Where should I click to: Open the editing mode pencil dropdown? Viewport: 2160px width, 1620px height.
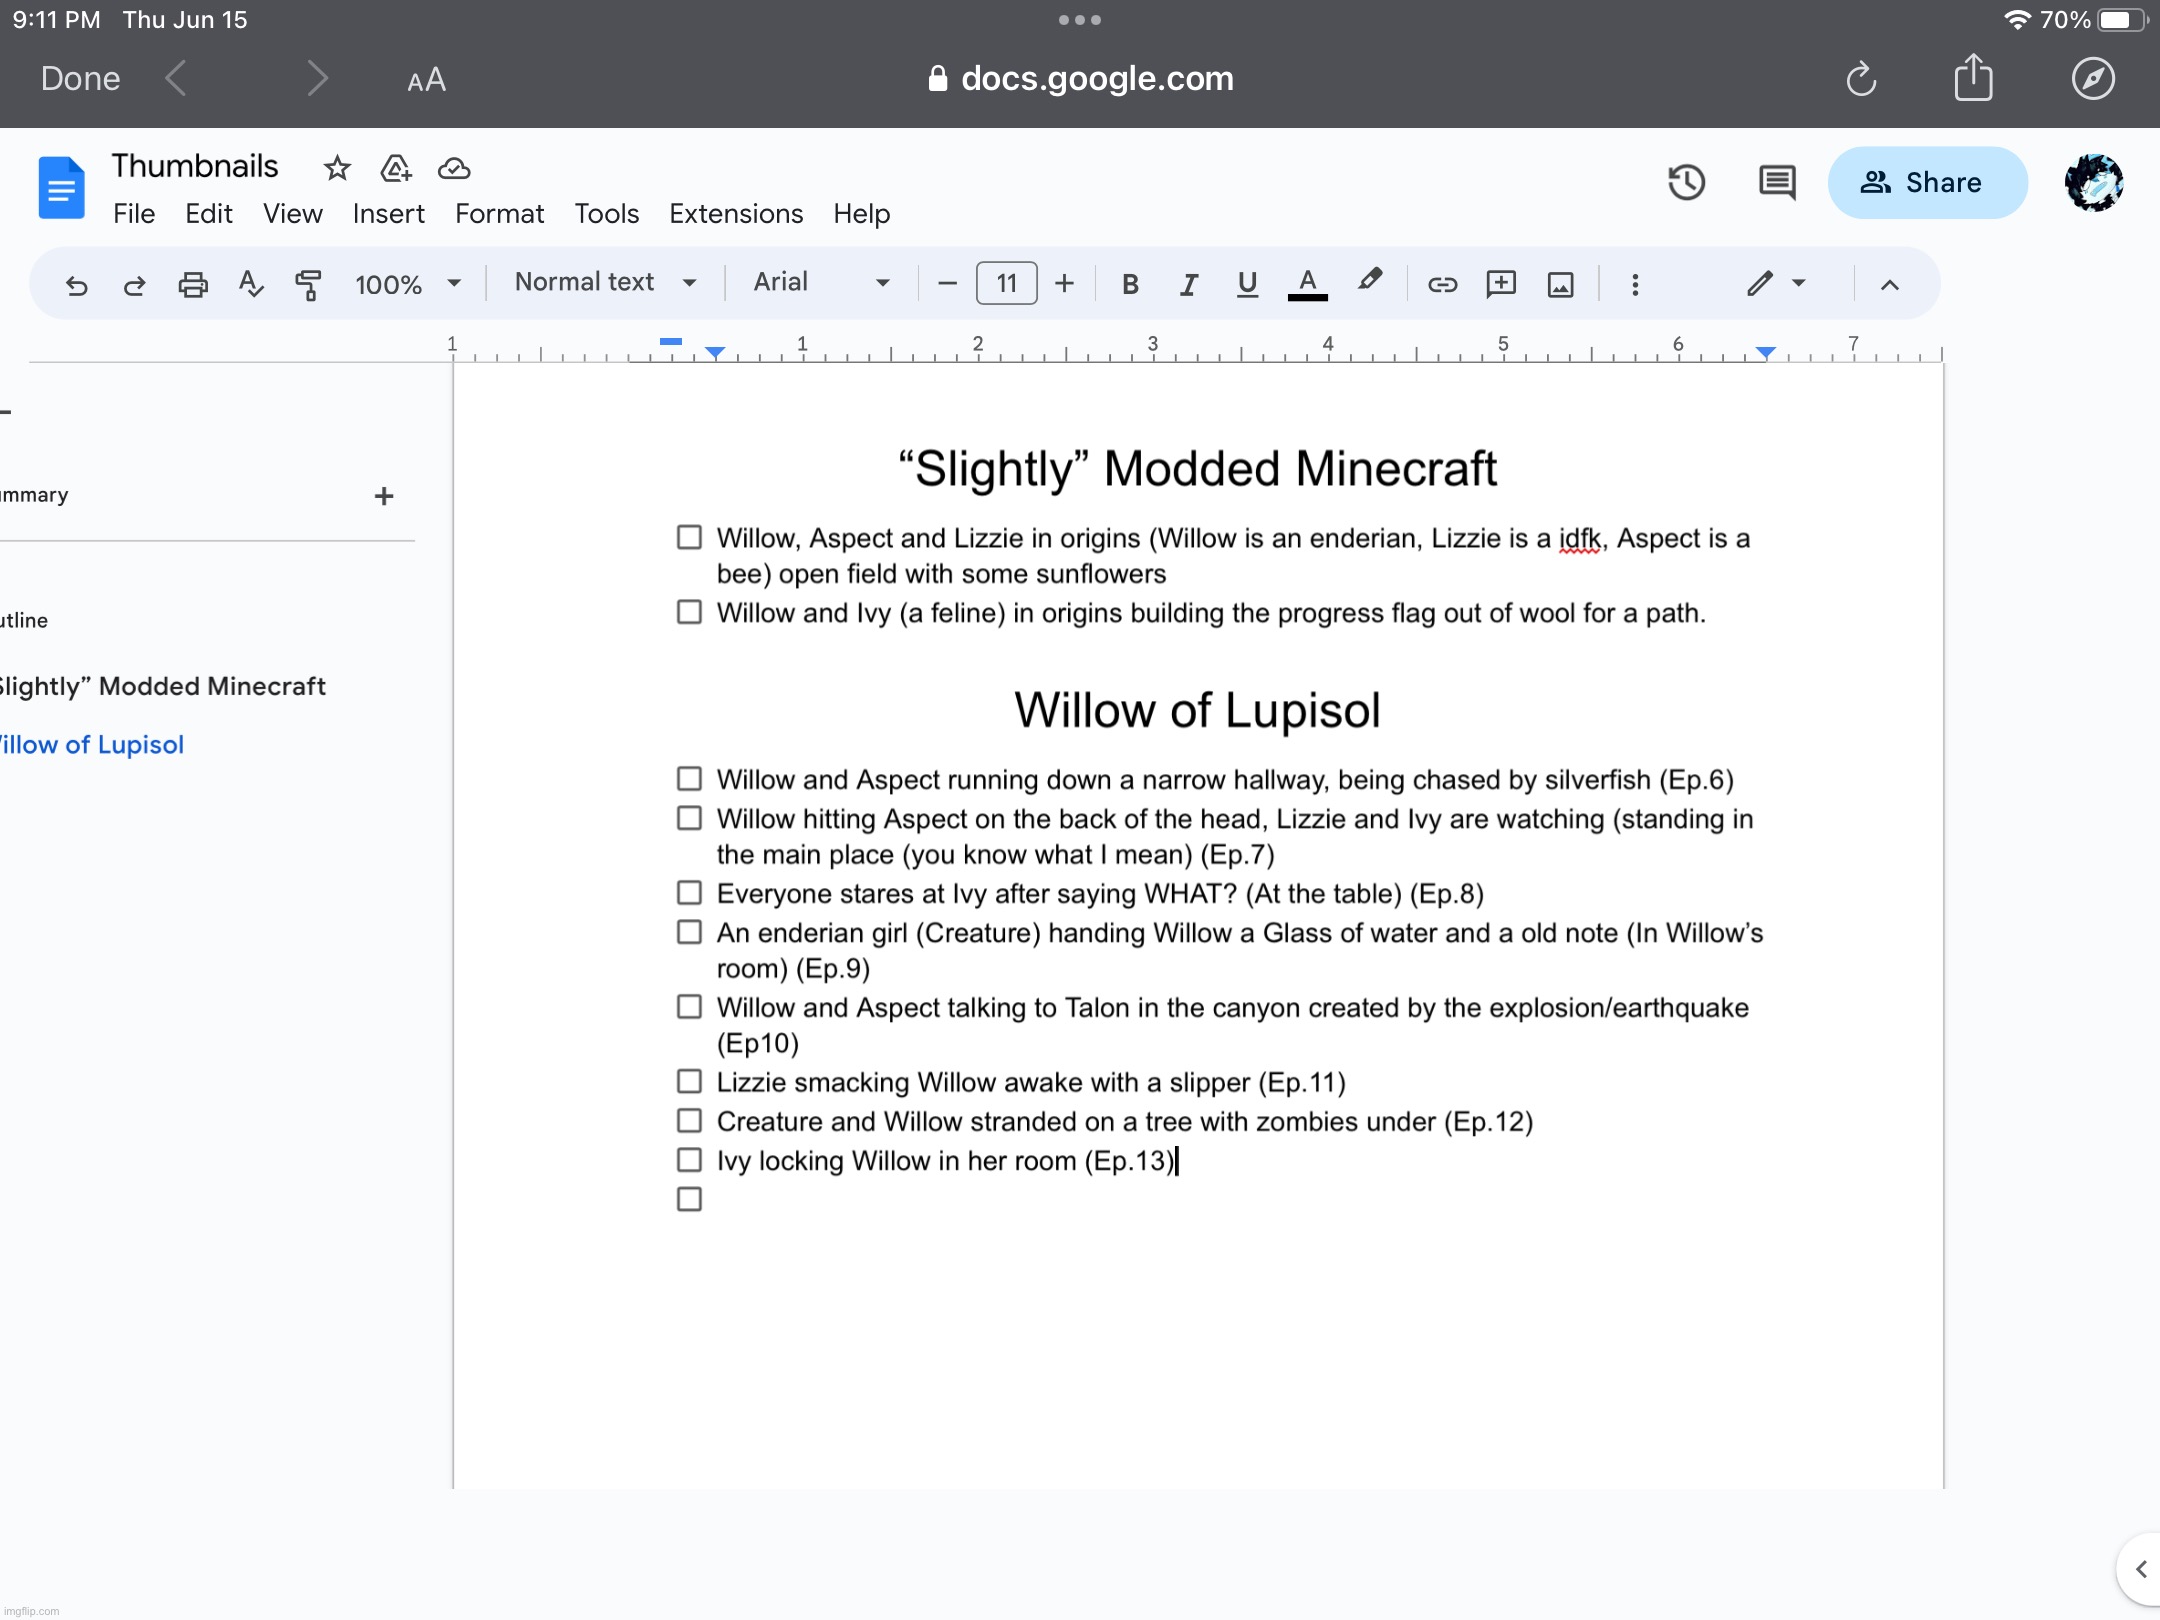tap(1776, 284)
